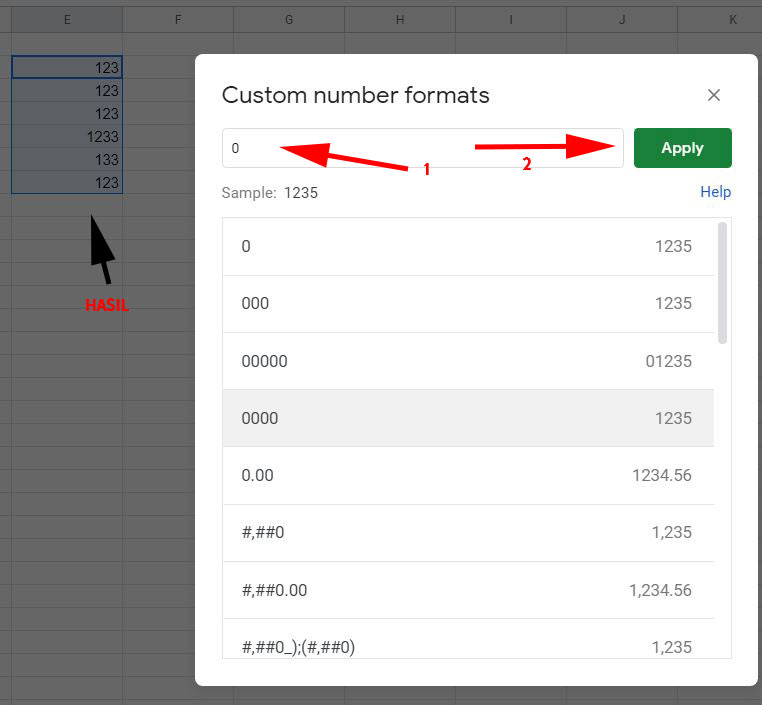
Task: Select the '0.00' format row
Action: point(468,475)
